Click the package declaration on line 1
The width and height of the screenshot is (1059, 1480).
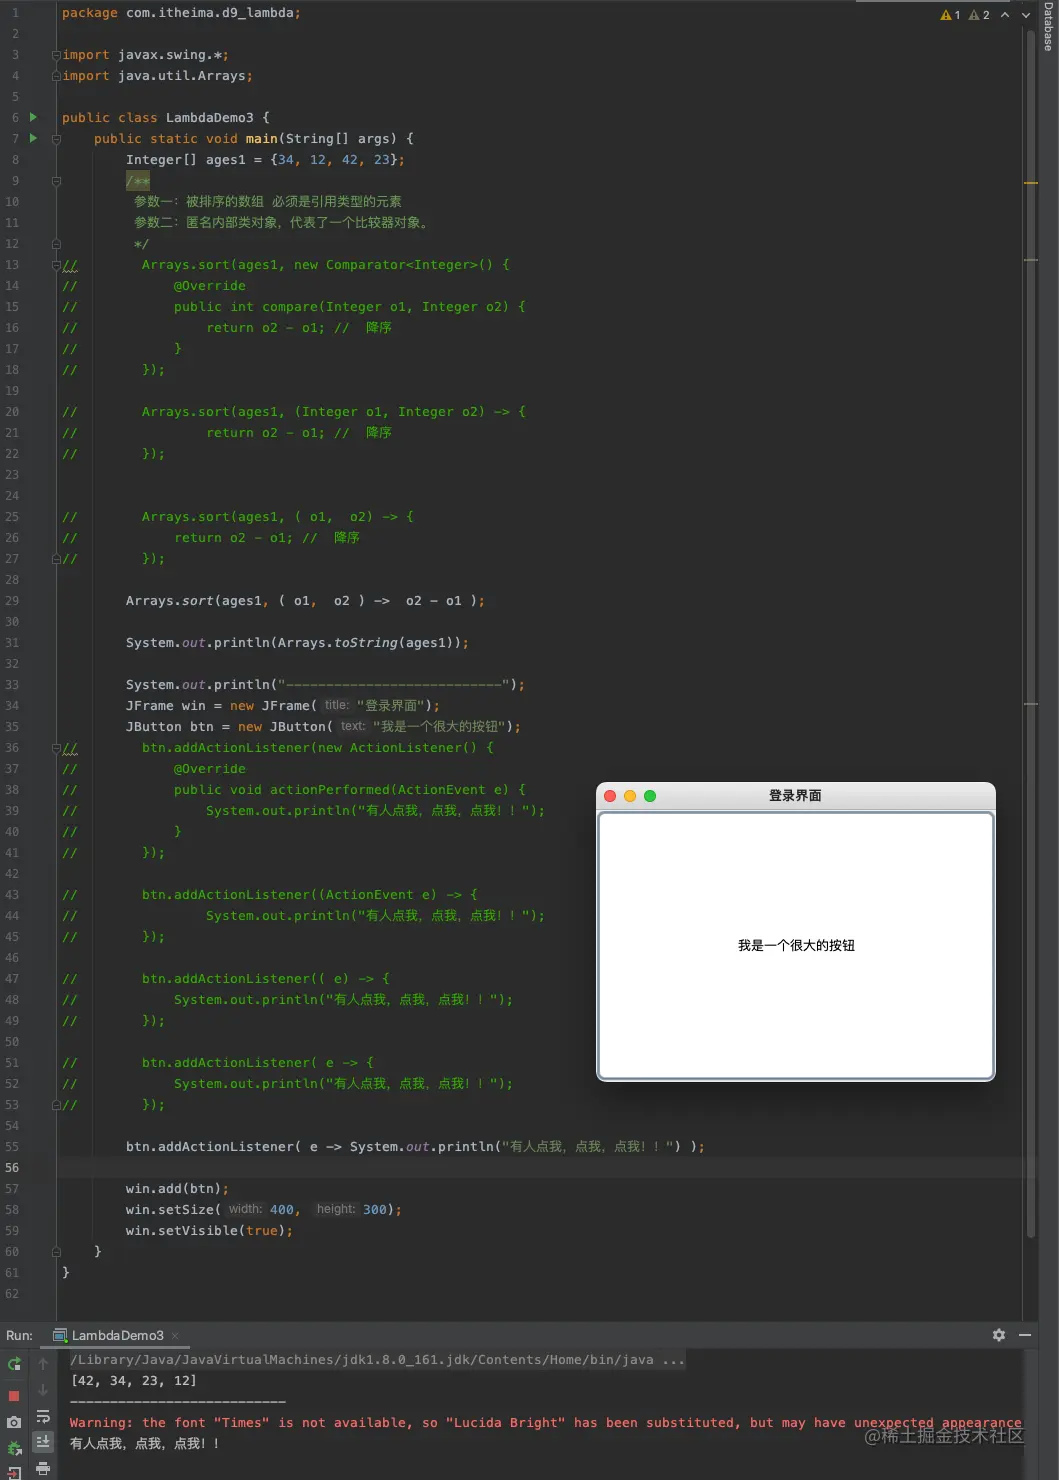[x=181, y=13]
